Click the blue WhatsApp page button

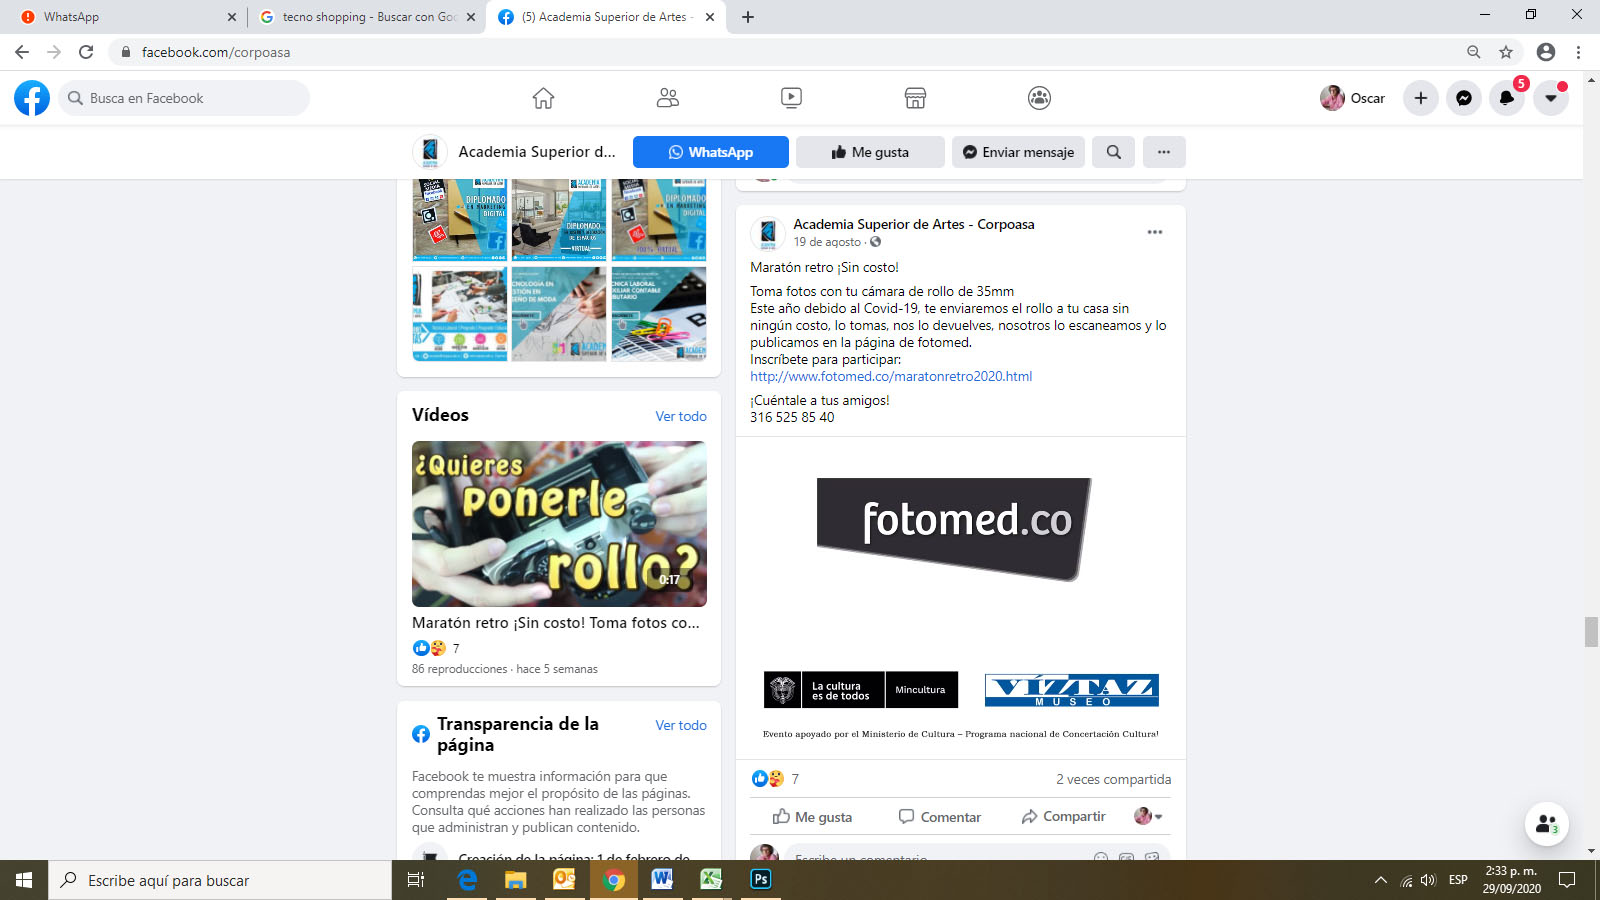click(x=711, y=152)
